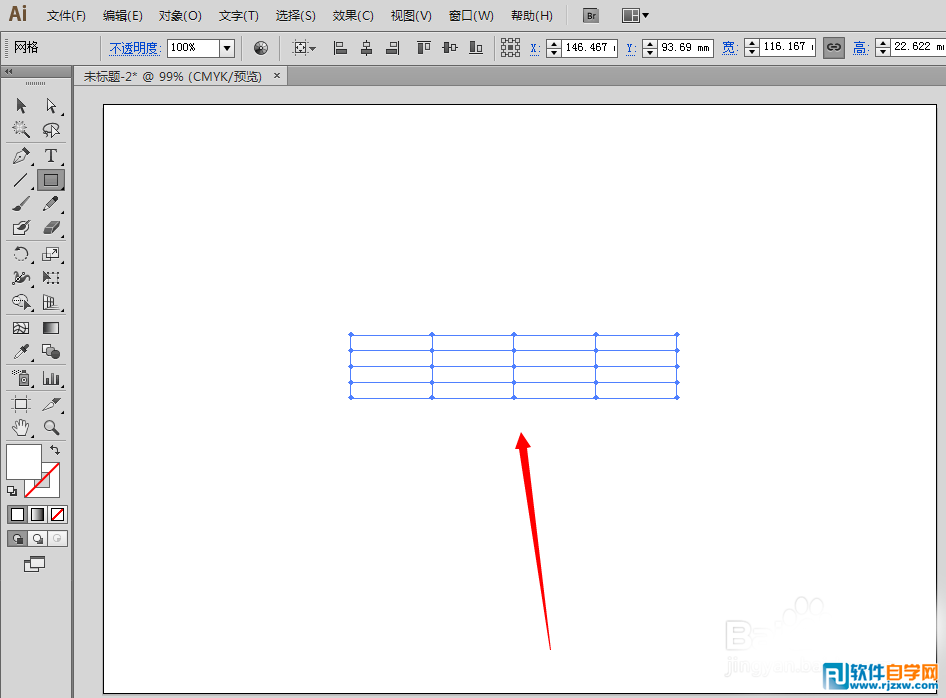Open the arrange documents dropdown
The height and width of the screenshot is (698, 946).
[635, 16]
